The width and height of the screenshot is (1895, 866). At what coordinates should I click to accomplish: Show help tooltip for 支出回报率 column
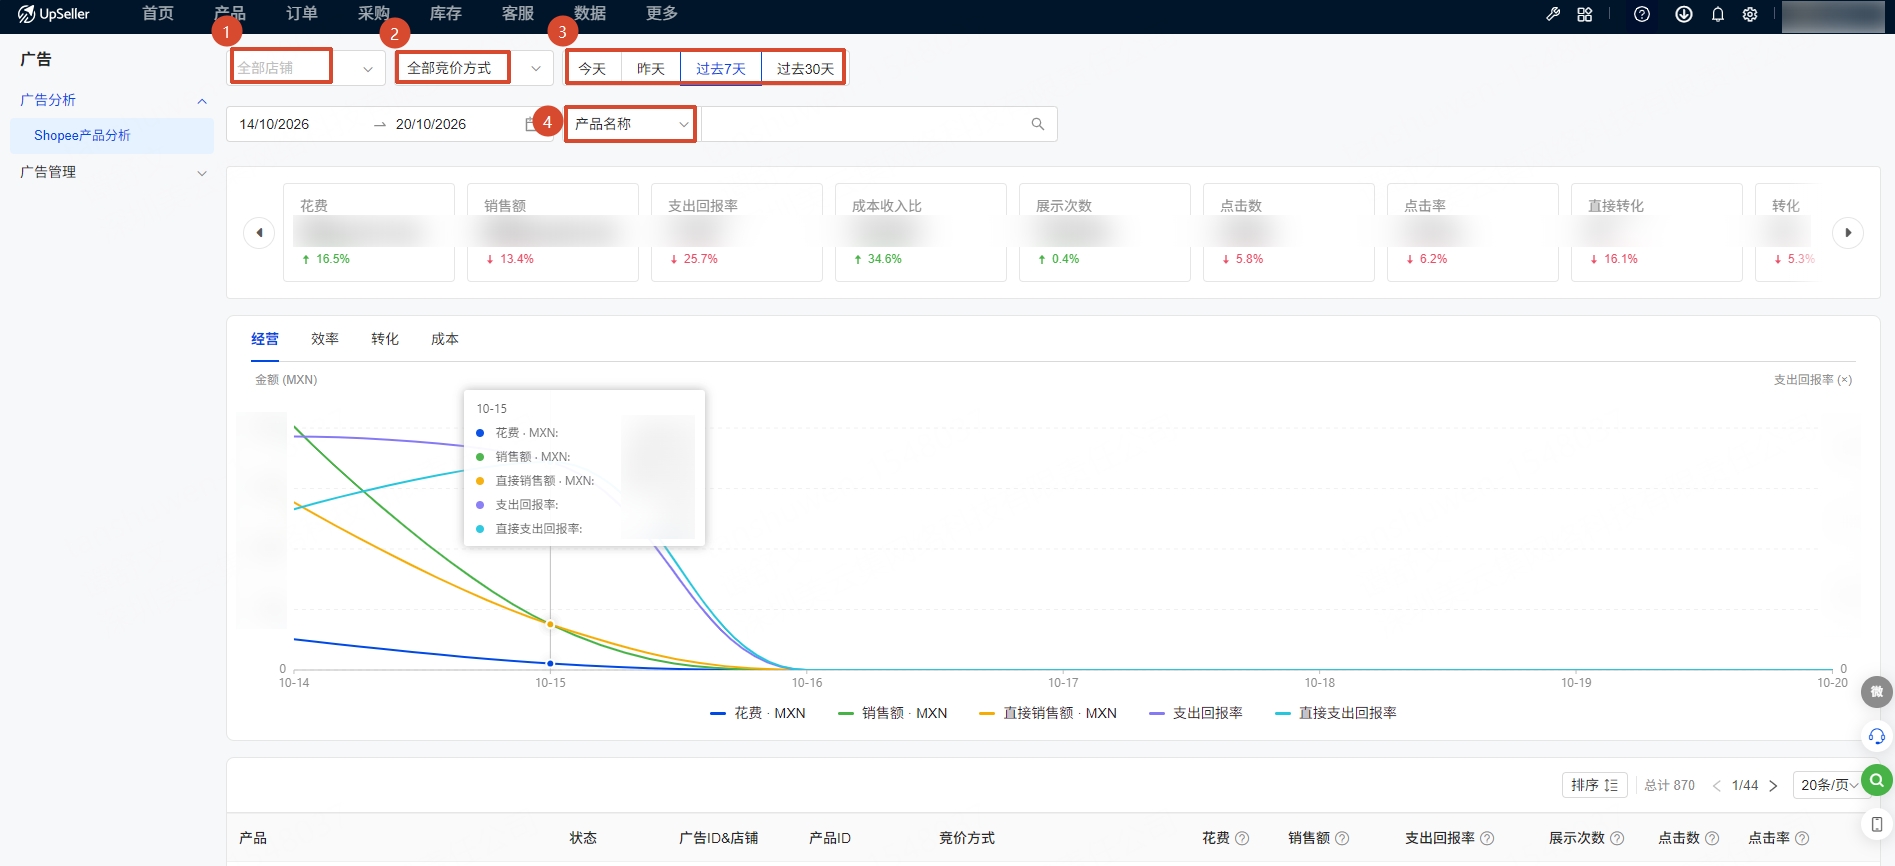tap(1487, 838)
